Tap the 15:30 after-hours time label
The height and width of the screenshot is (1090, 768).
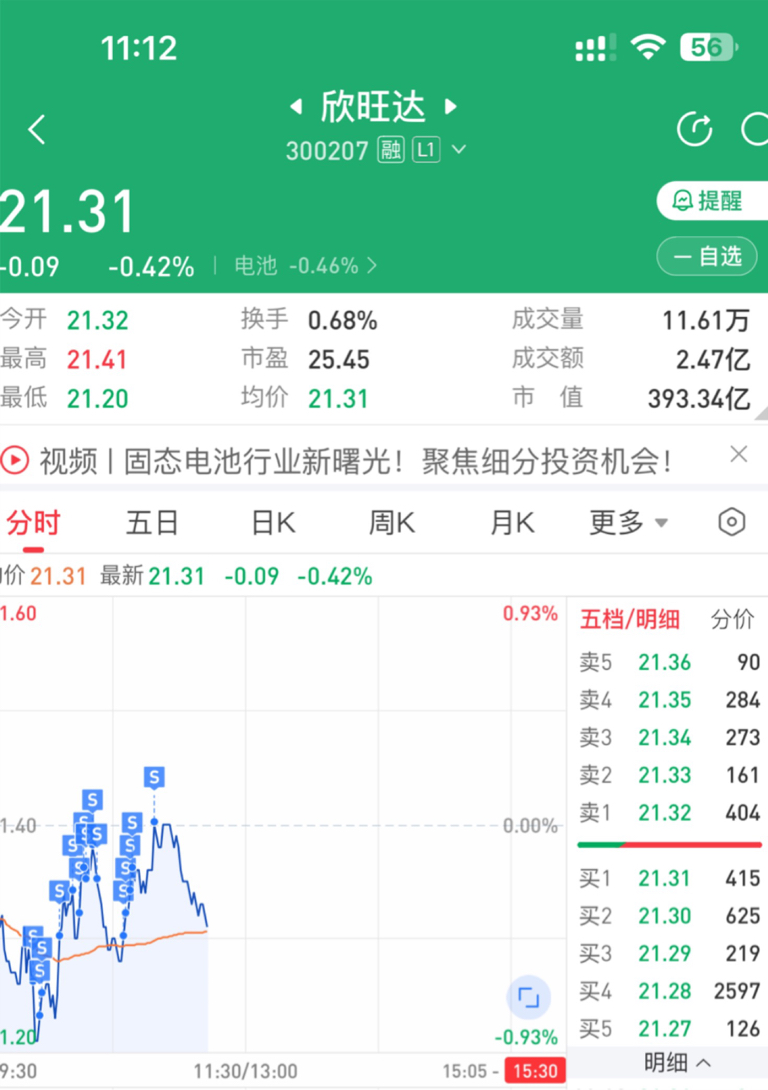pyautogui.click(x=535, y=1071)
